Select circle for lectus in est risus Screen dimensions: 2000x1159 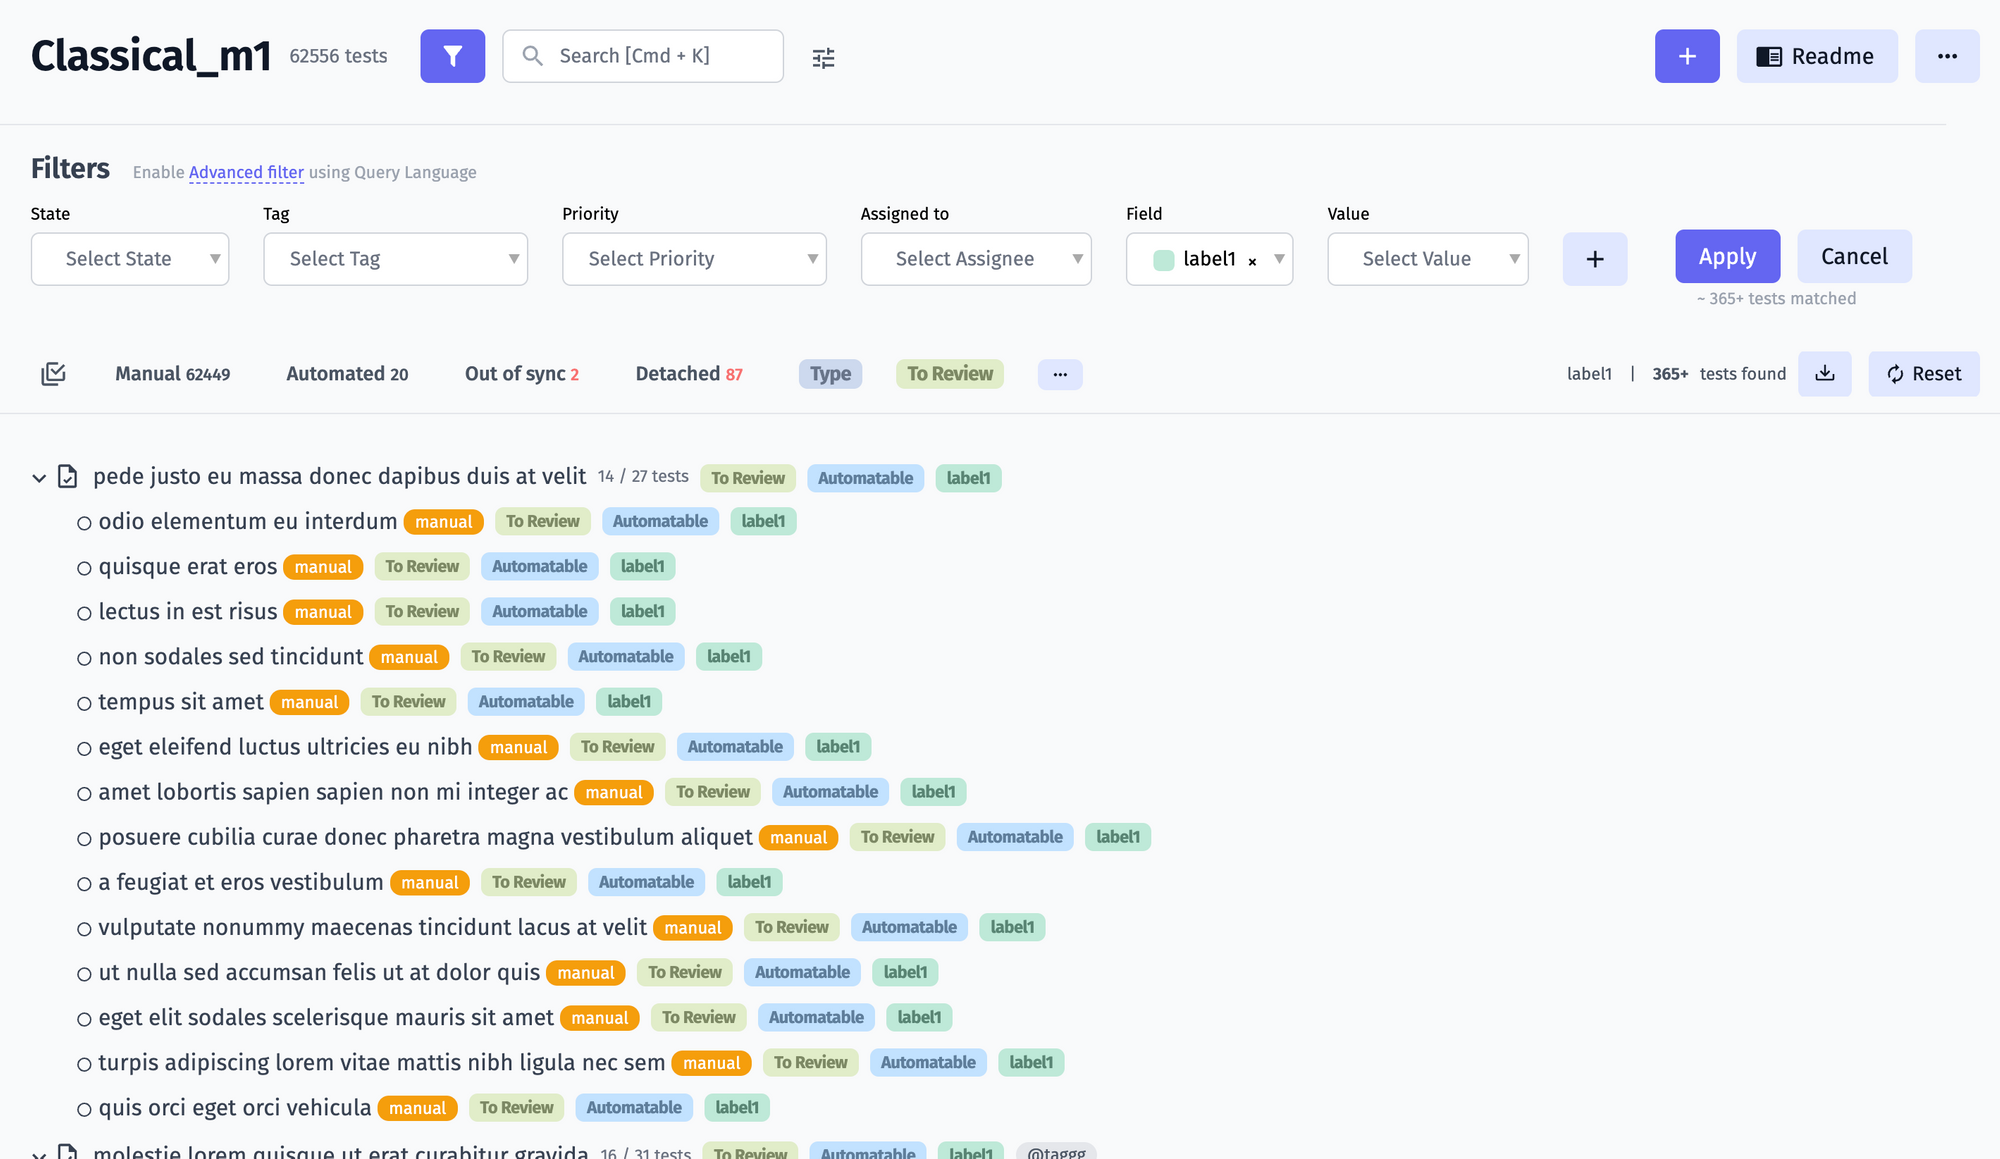point(84,613)
